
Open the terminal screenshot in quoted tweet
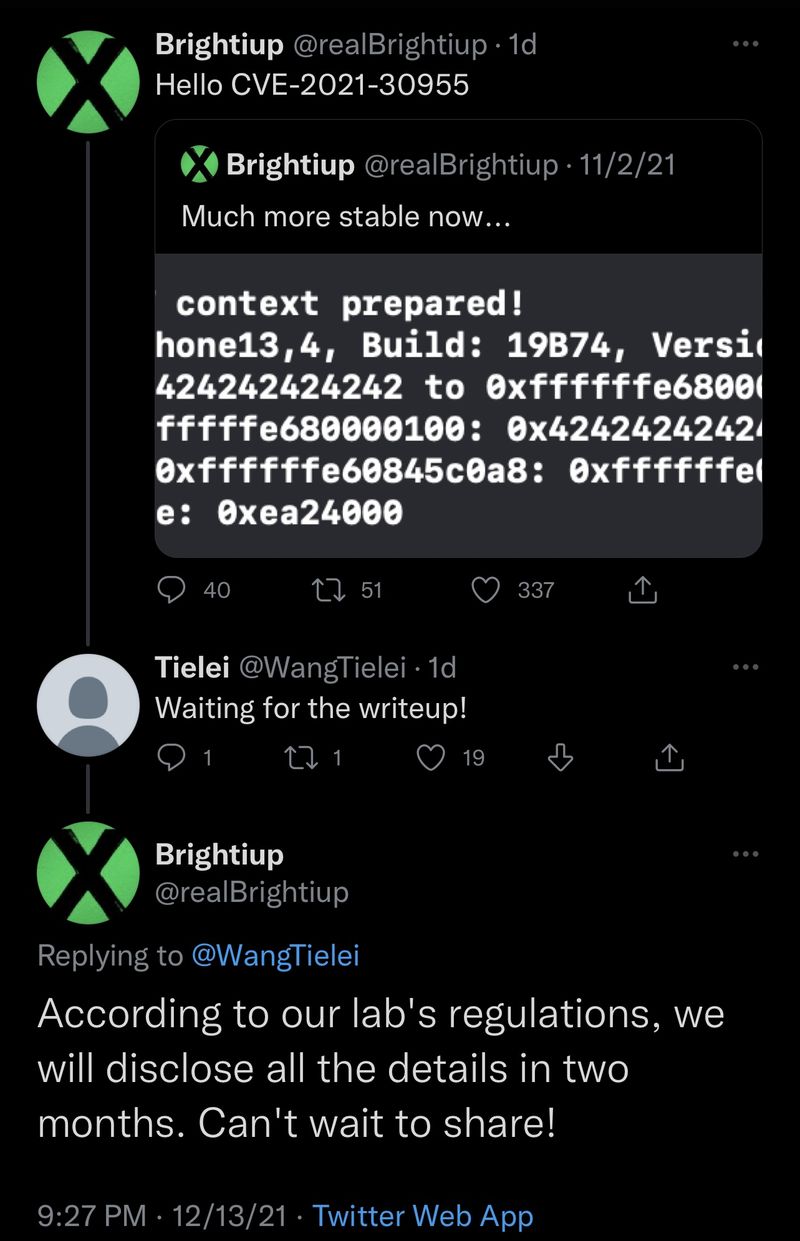pyautogui.click(x=458, y=405)
